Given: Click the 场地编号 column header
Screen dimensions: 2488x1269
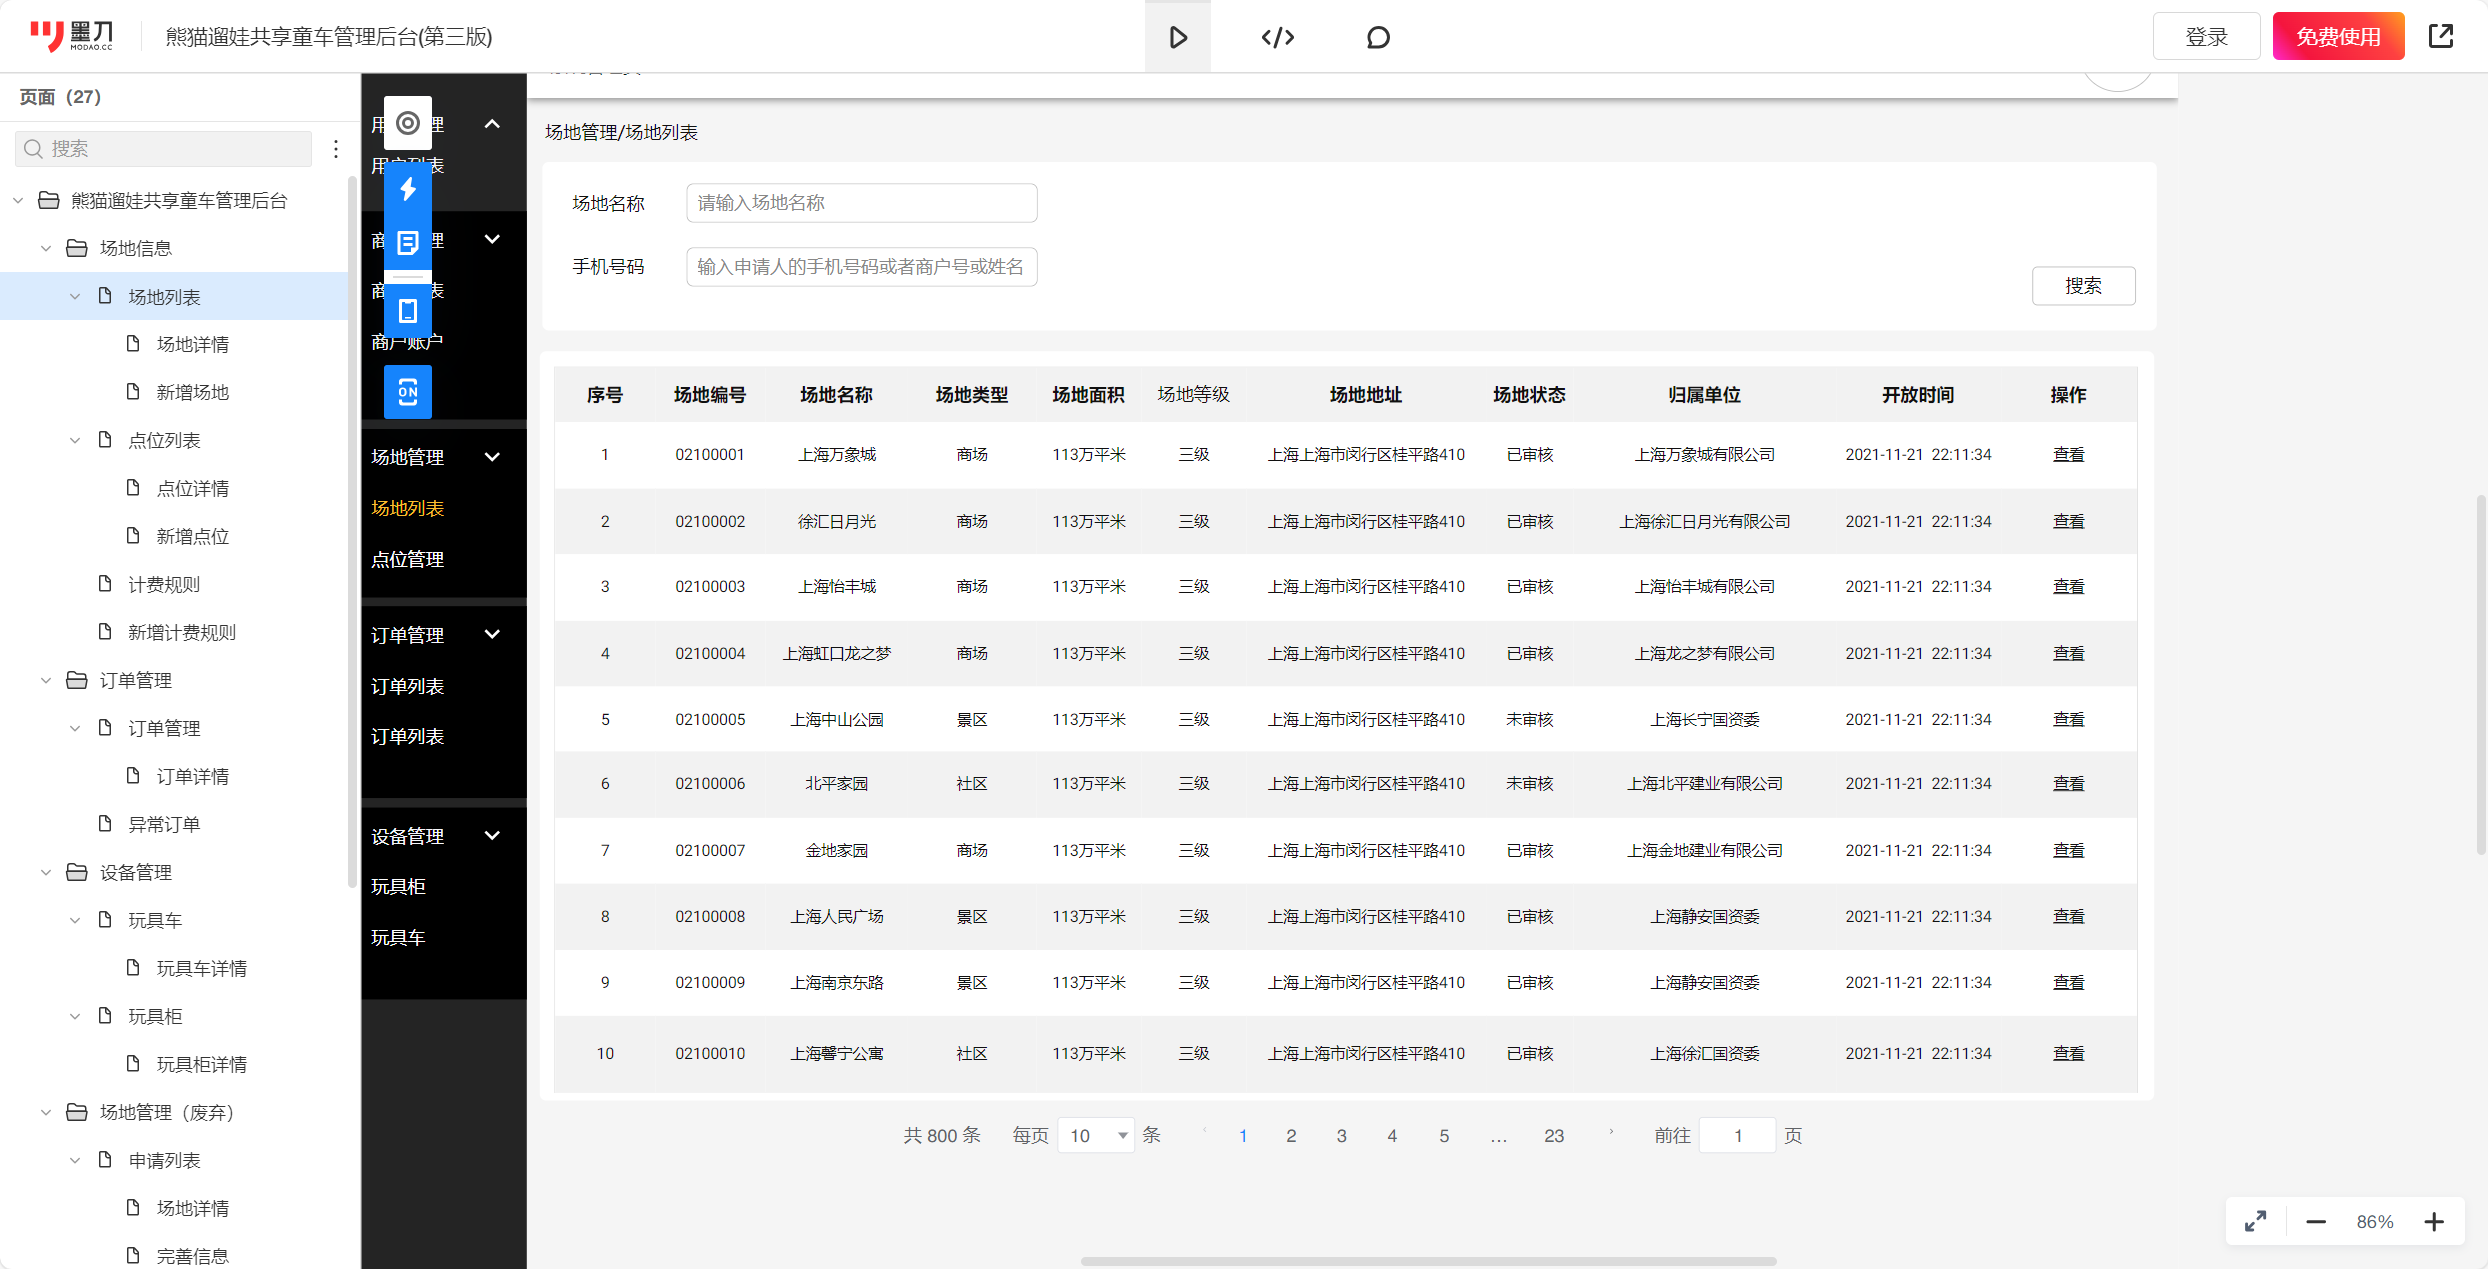Looking at the screenshot, I should [709, 394].
